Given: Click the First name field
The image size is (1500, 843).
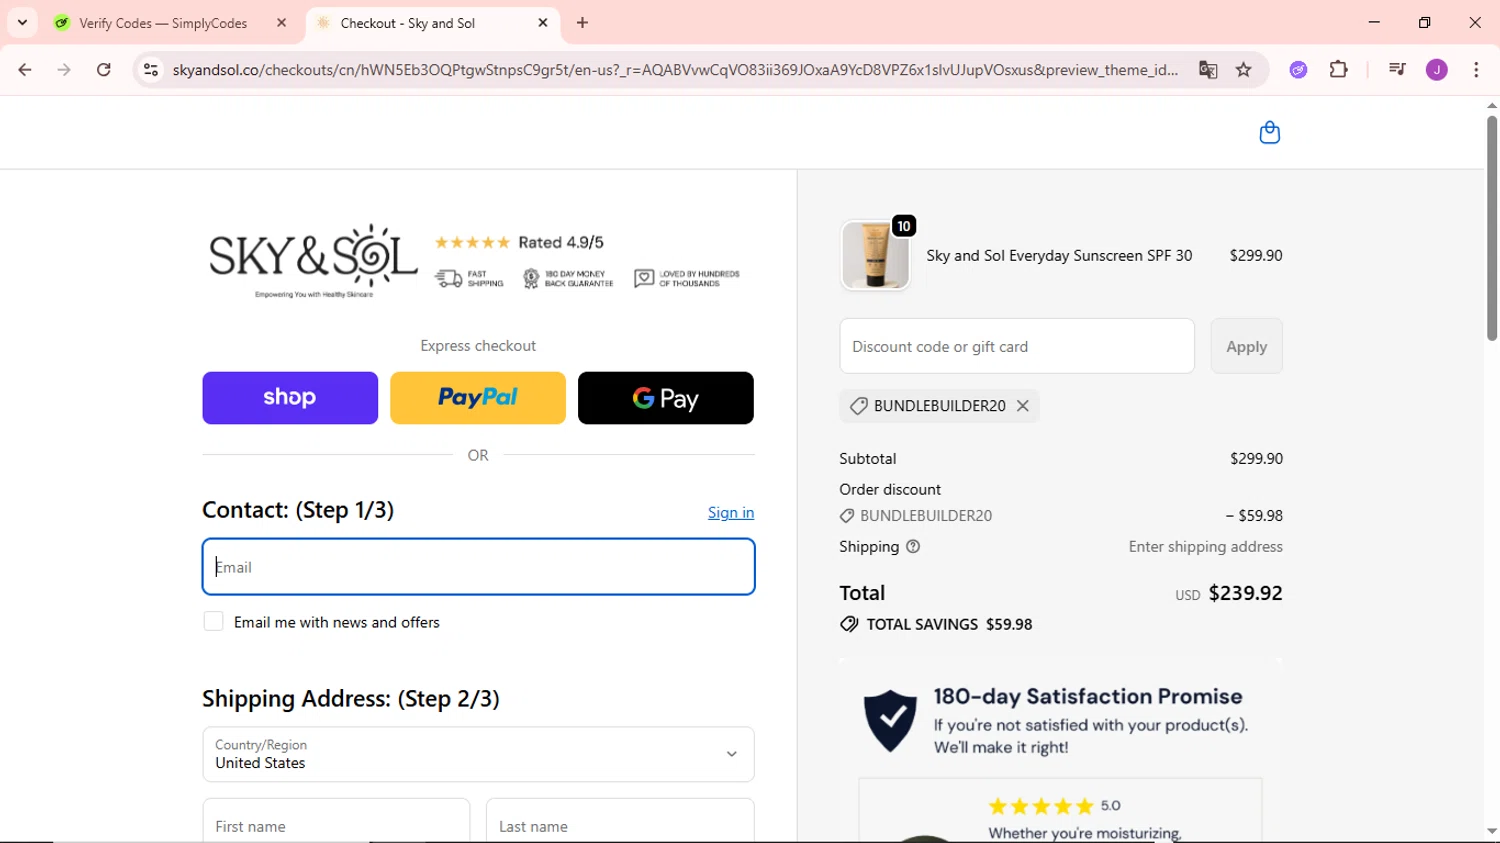Looking at the screenshot, I should 336,822.
